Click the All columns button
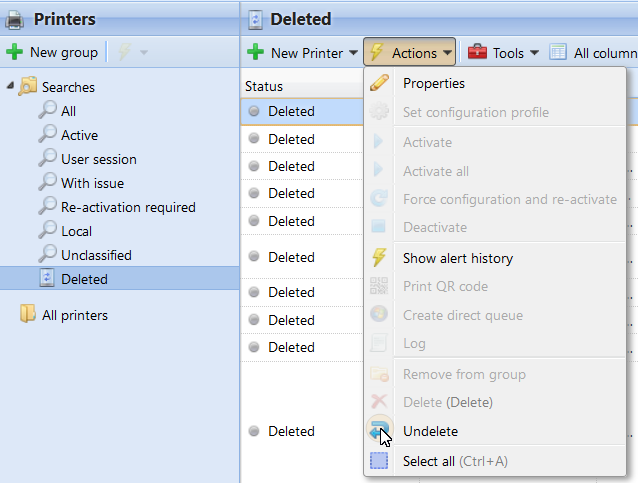This screenshot has width=638, height=483. pos(595,52)
